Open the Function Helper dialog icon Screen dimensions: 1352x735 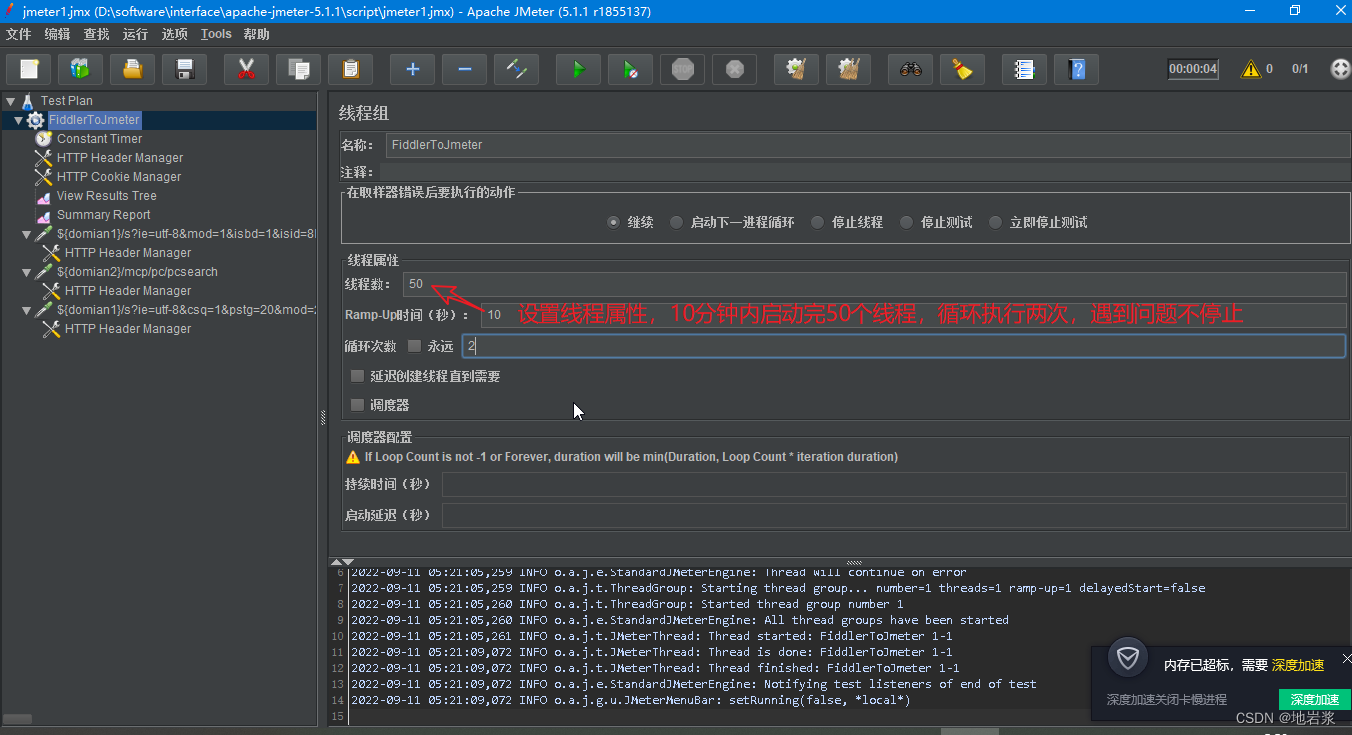click(962, 69)
